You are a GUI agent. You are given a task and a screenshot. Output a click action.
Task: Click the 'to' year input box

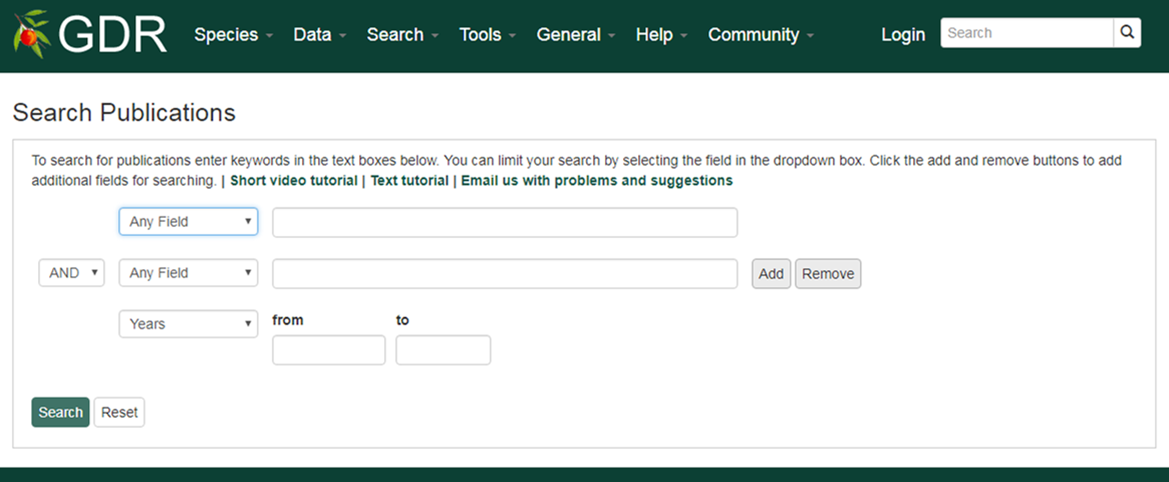click(x=443, y=350)
